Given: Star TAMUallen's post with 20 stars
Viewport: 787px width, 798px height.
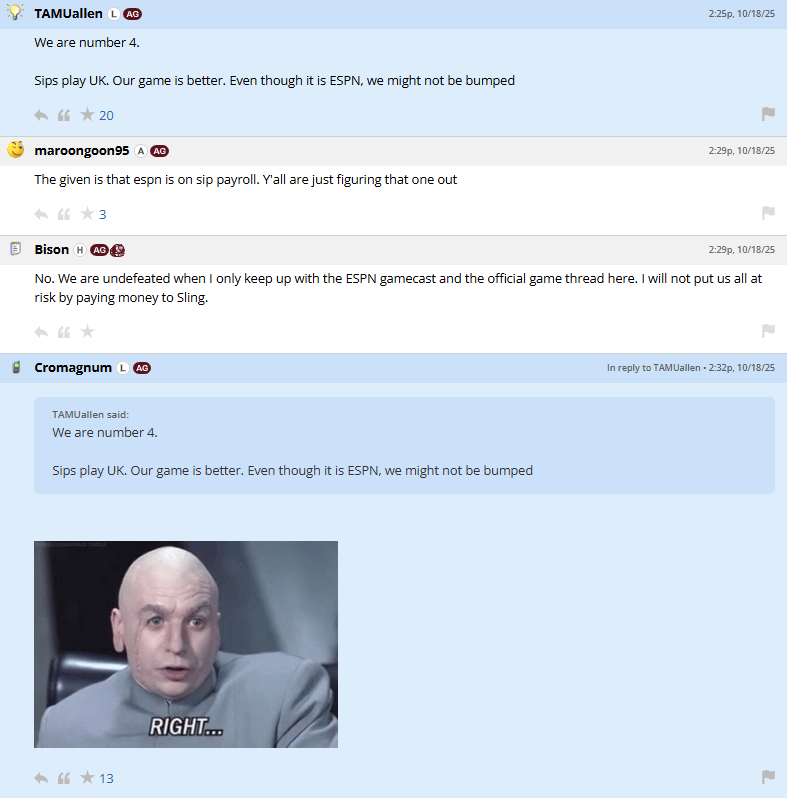Looking at the screenshot, I should pos(88,115).
